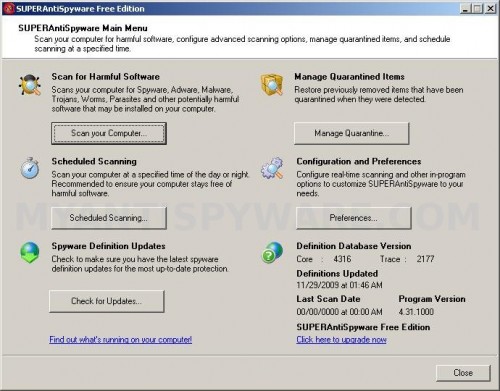Click last scan date '00/00/0000 at 00:00 AM'
Image resolution: width=500 pixels, height=391 pixels.
point(339,312)
